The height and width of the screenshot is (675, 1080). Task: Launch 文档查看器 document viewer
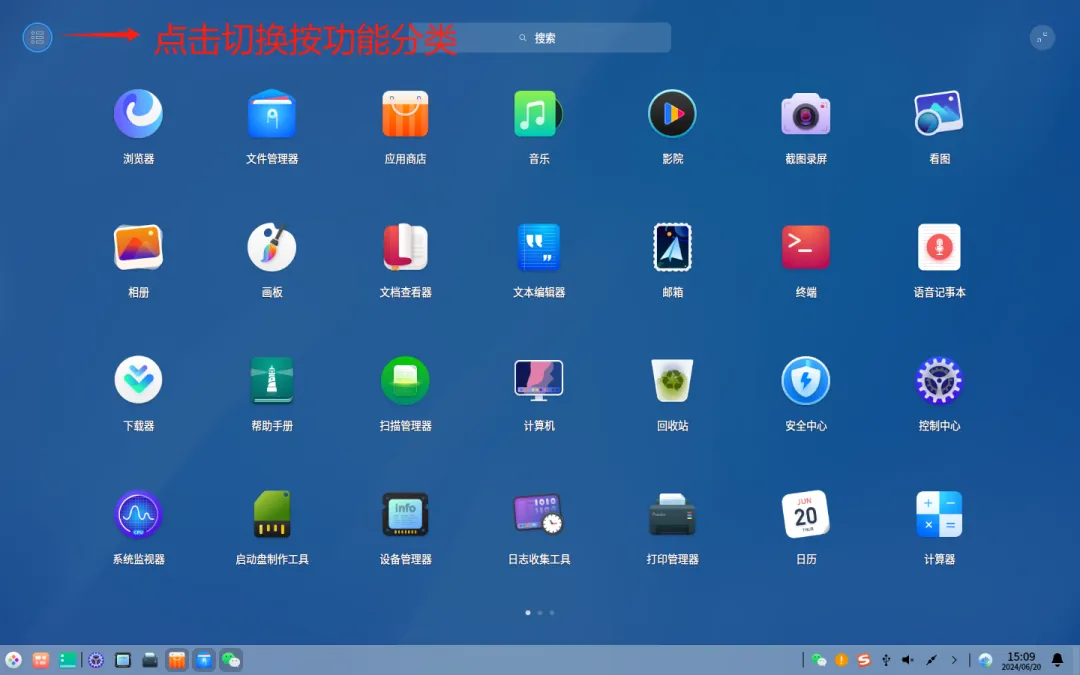pyautogui.click(x=405, y=247)
